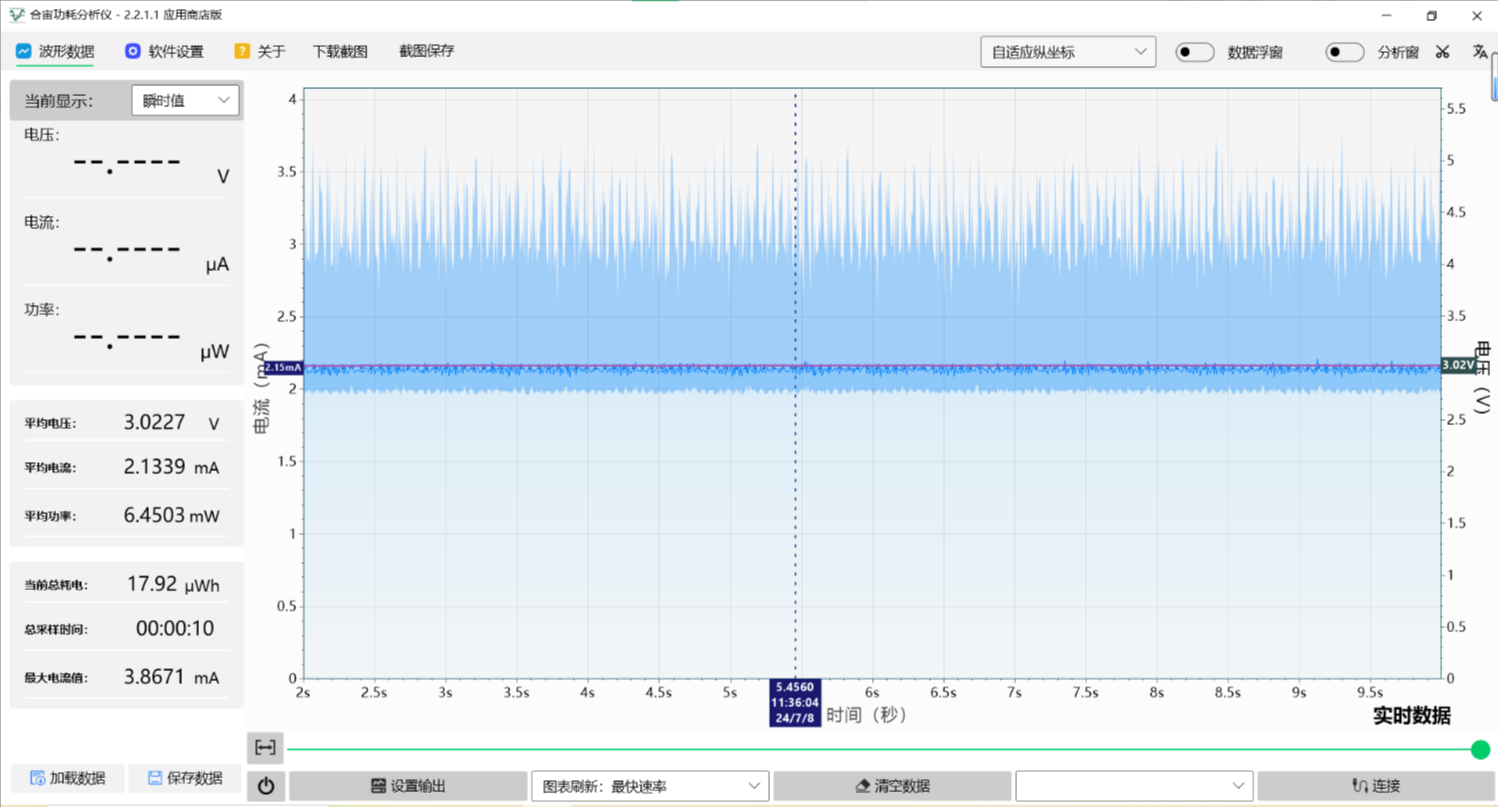Toggle the 分析窗 switch

pyautogui.click(x=1345, y=52)
